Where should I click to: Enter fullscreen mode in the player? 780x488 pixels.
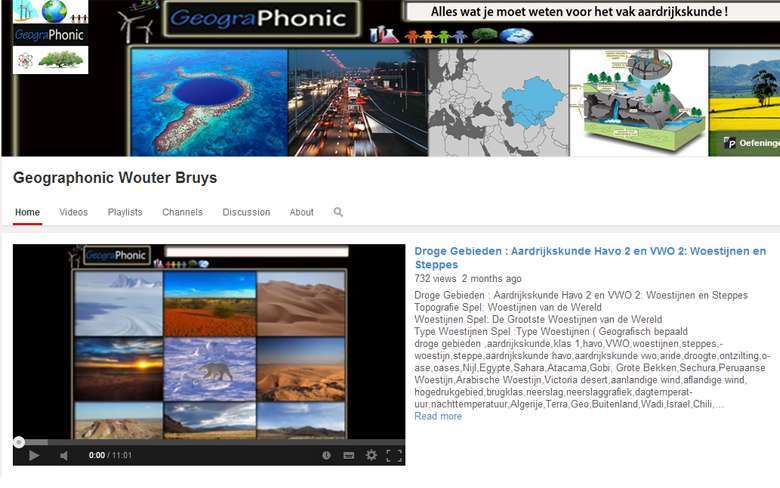394,455
